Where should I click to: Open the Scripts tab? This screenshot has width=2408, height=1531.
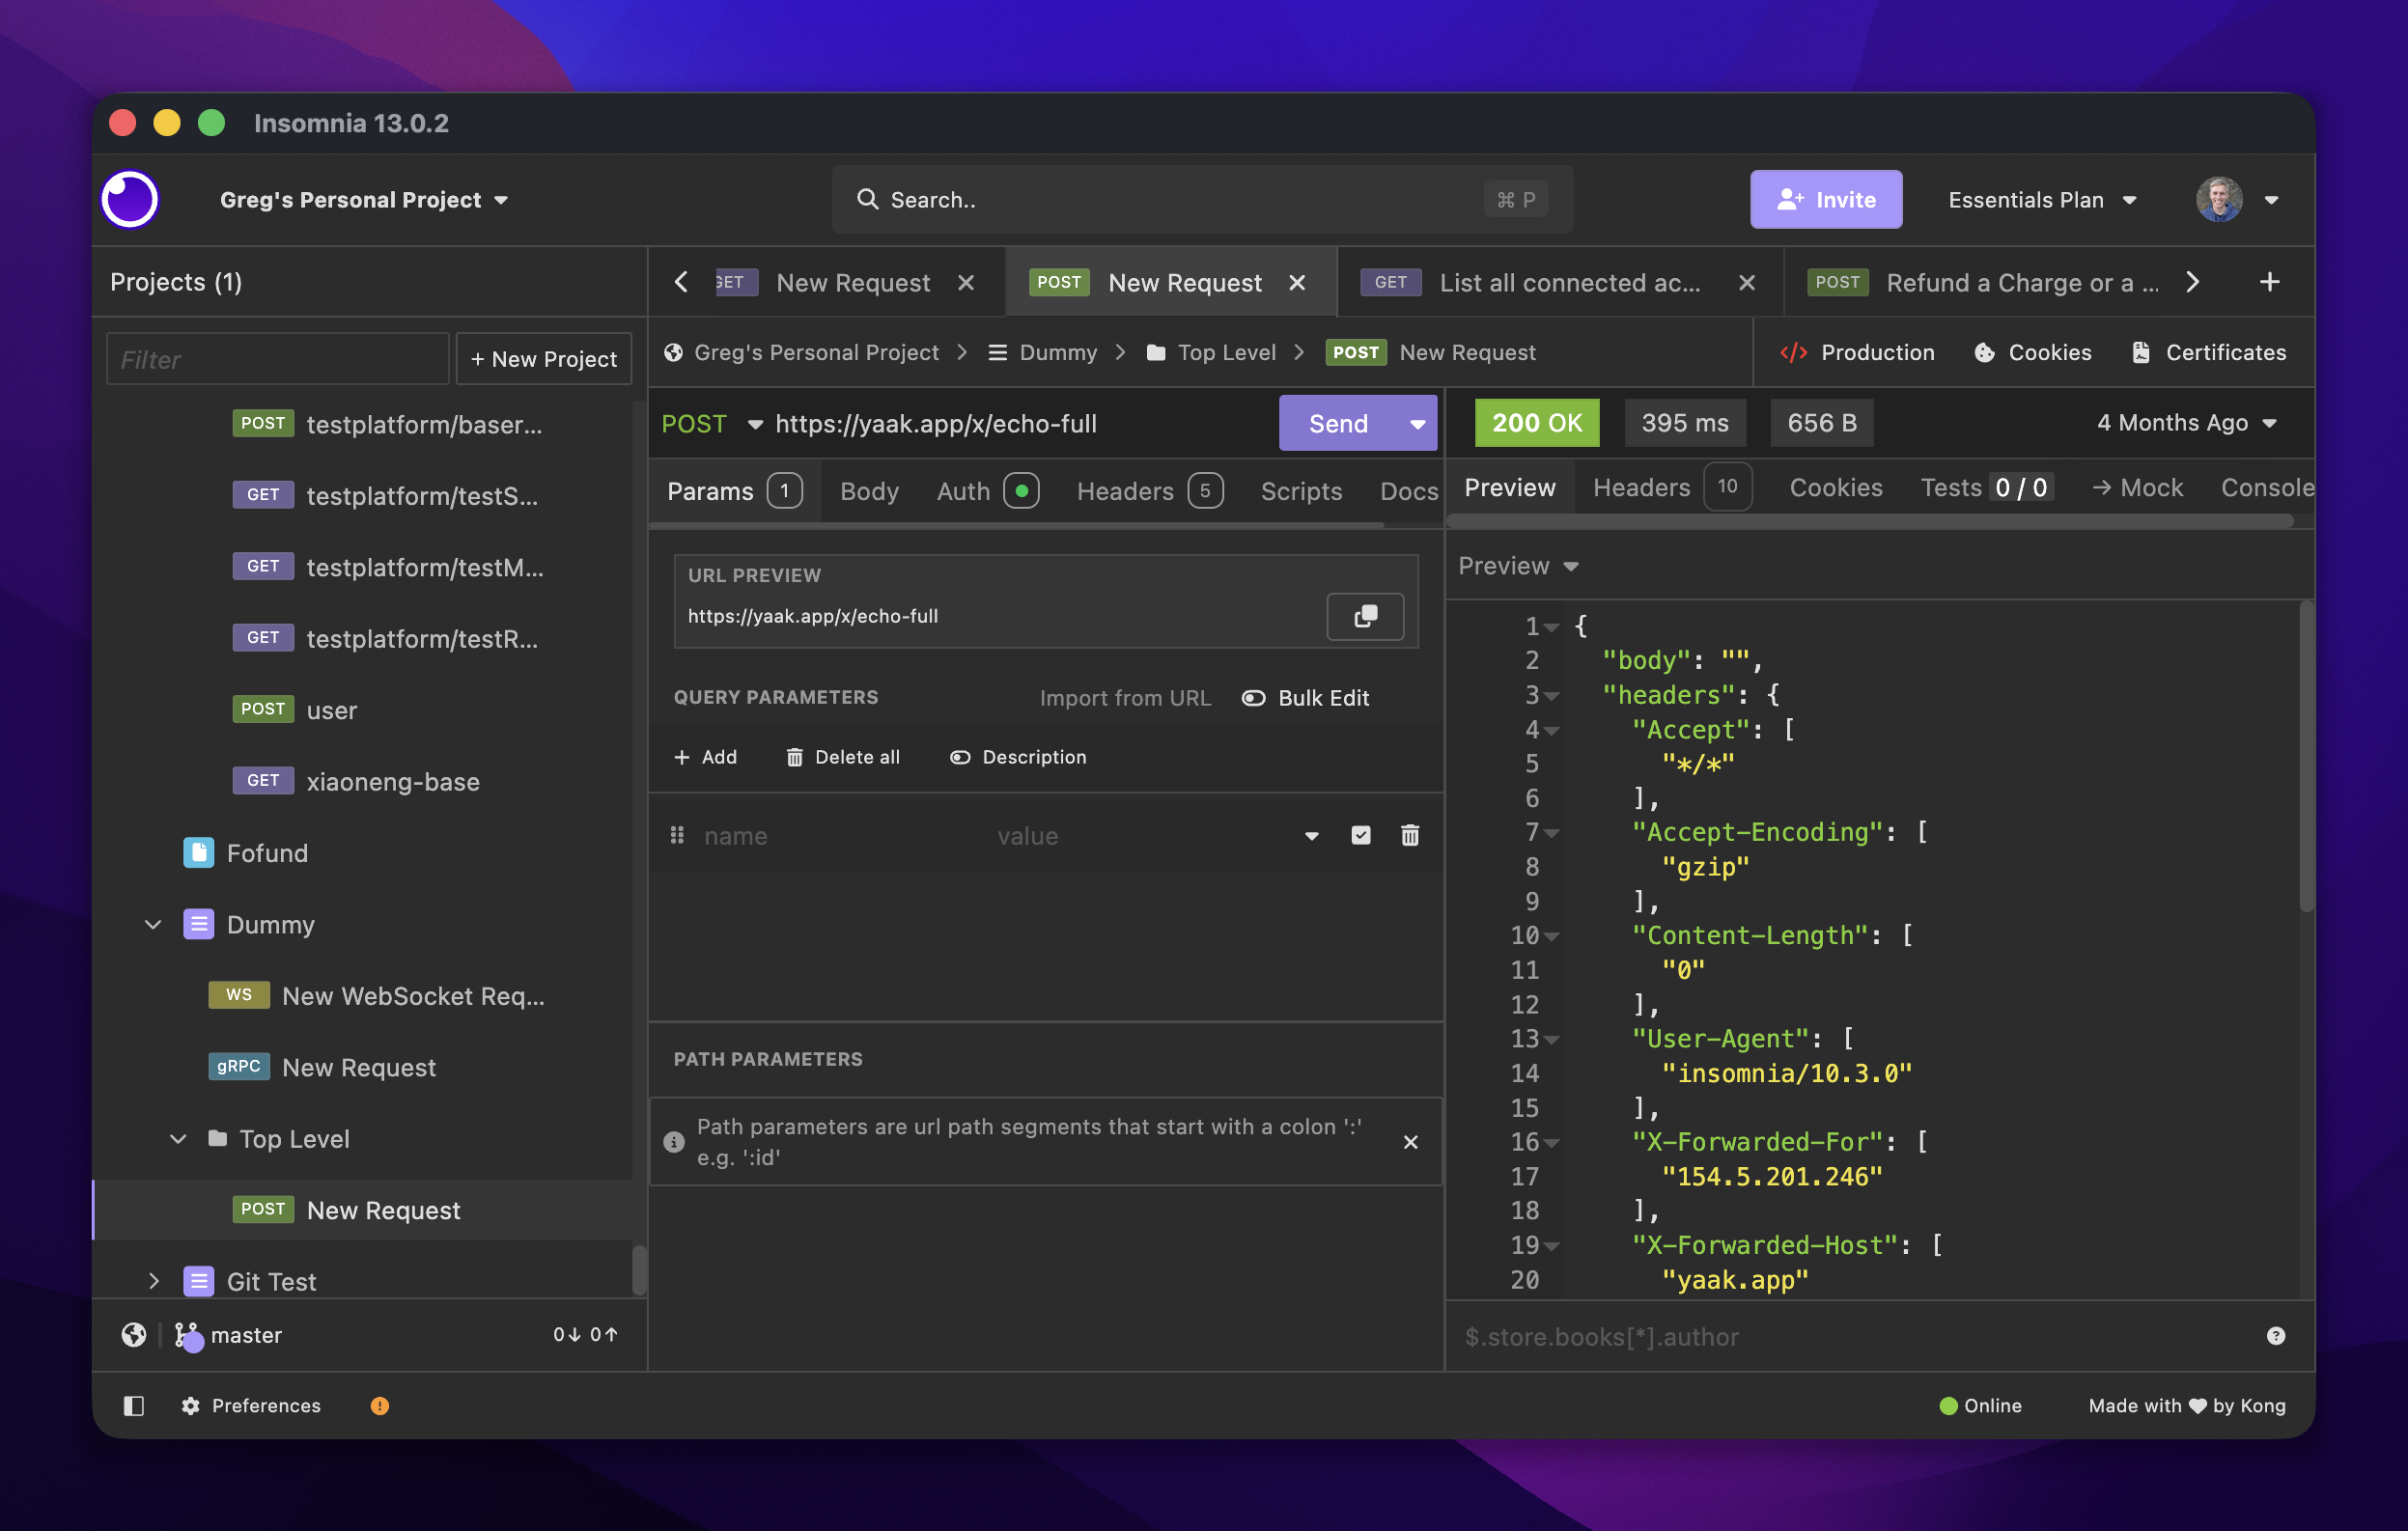(x=1301, y=491)
